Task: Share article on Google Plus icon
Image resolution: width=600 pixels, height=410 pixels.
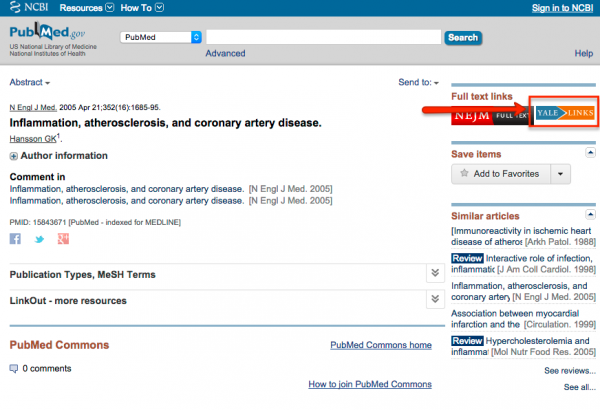Action: [63, 239]
